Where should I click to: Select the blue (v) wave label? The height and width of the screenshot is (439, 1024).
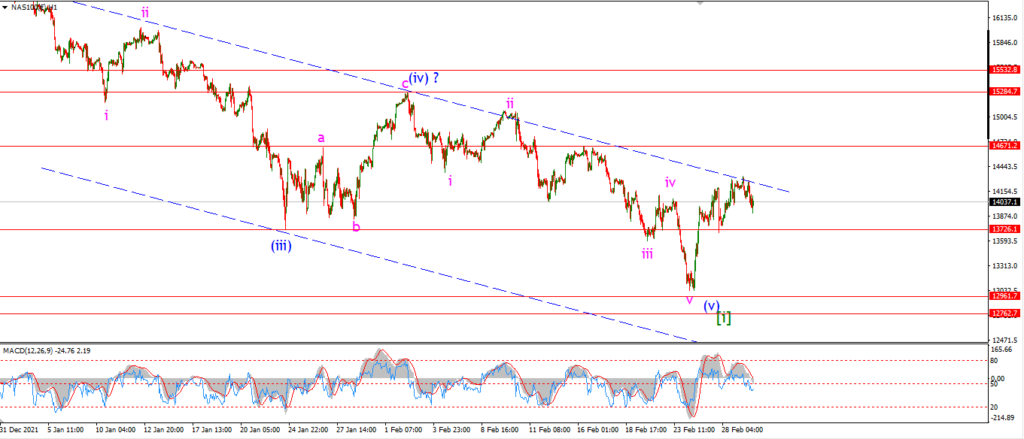[711, 305]
